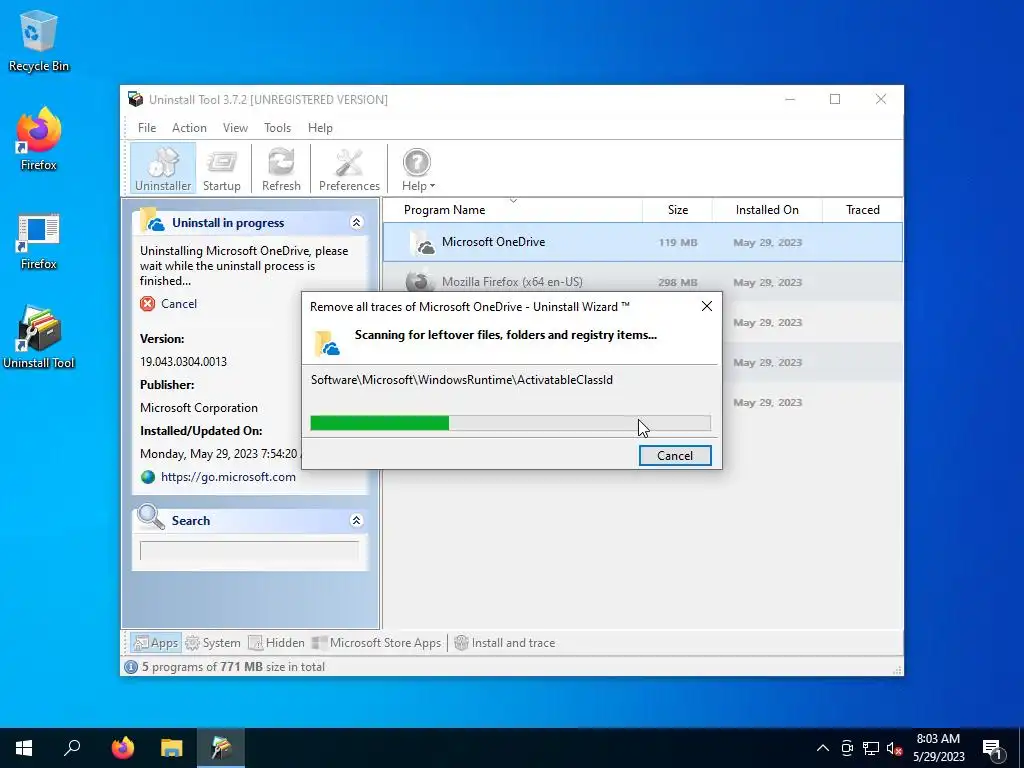Open the Recycle Bin desktop icon

[x=39, y=41]
